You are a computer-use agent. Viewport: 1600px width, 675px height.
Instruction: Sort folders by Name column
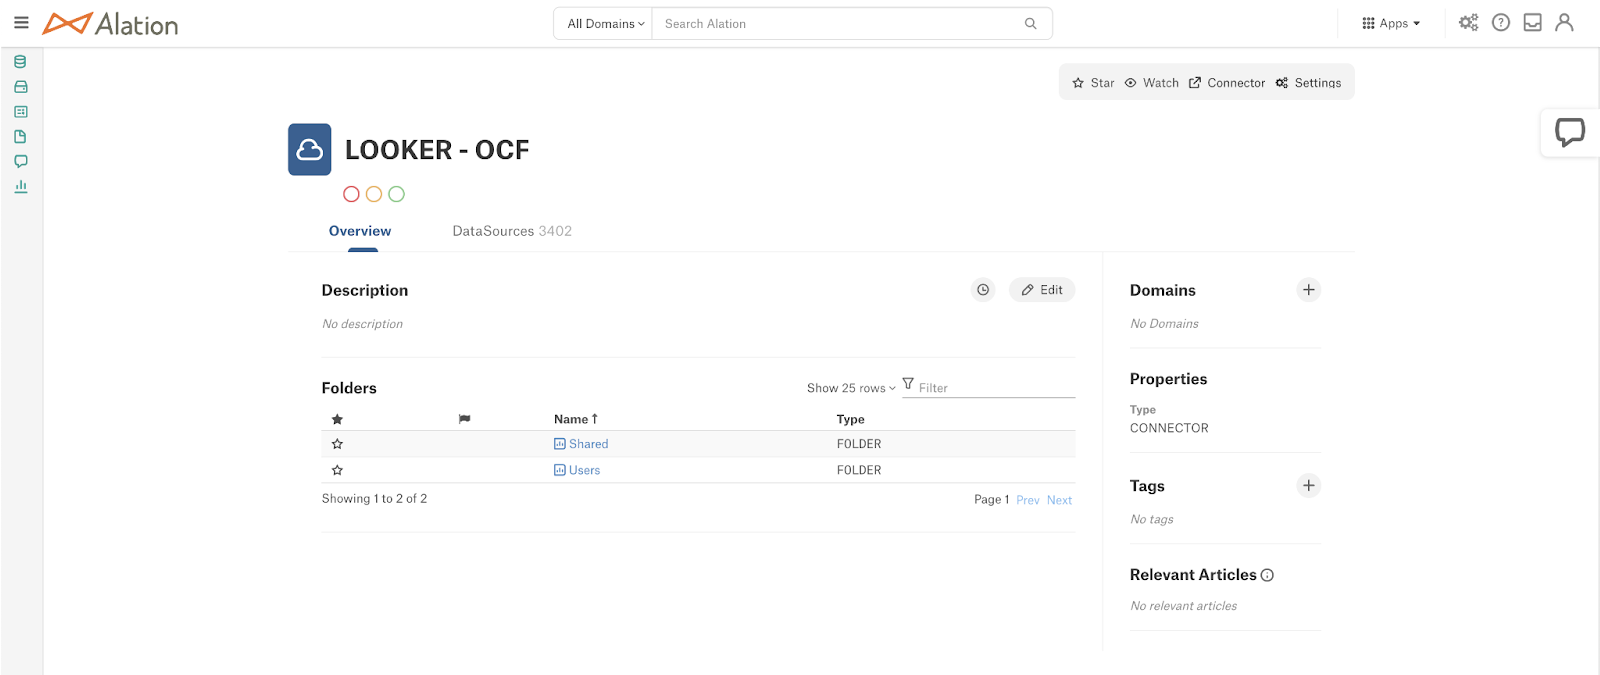[x=576, y=419]
